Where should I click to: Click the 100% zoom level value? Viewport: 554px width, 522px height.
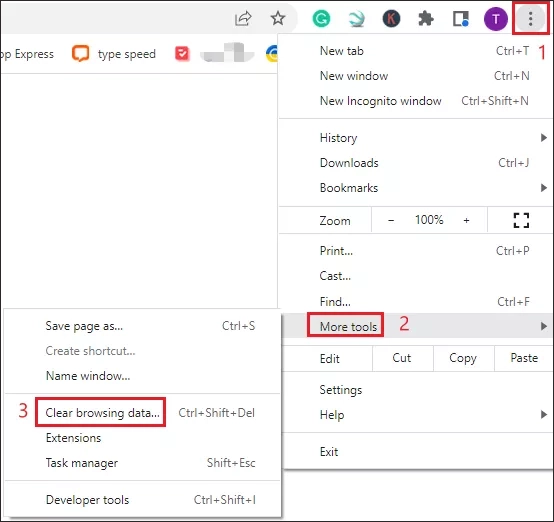coord(429,220)
